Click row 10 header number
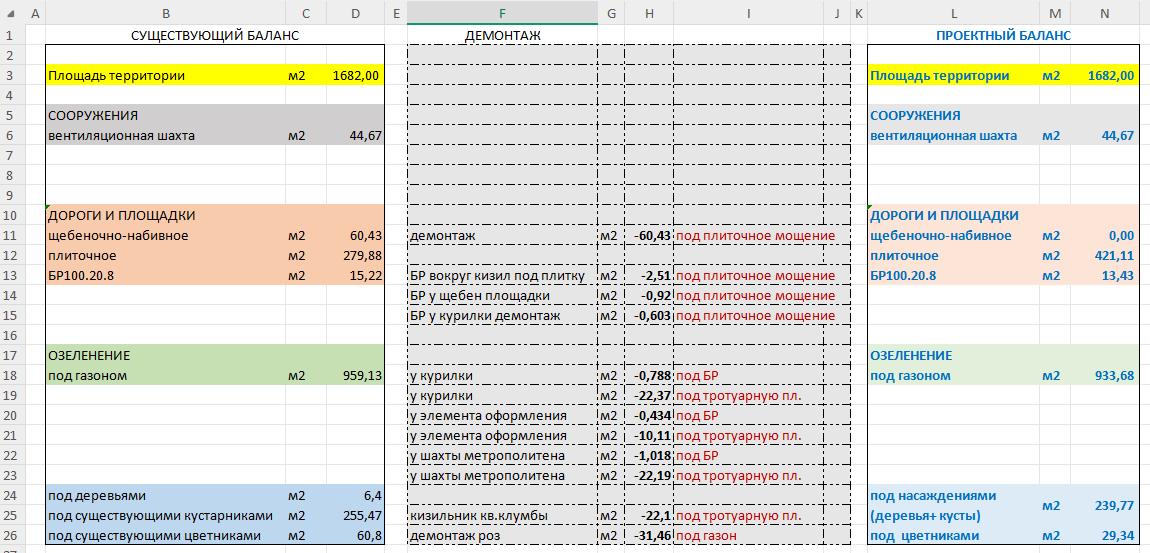The width and height of the screenshot is (1150, 553). click(10, 216)
